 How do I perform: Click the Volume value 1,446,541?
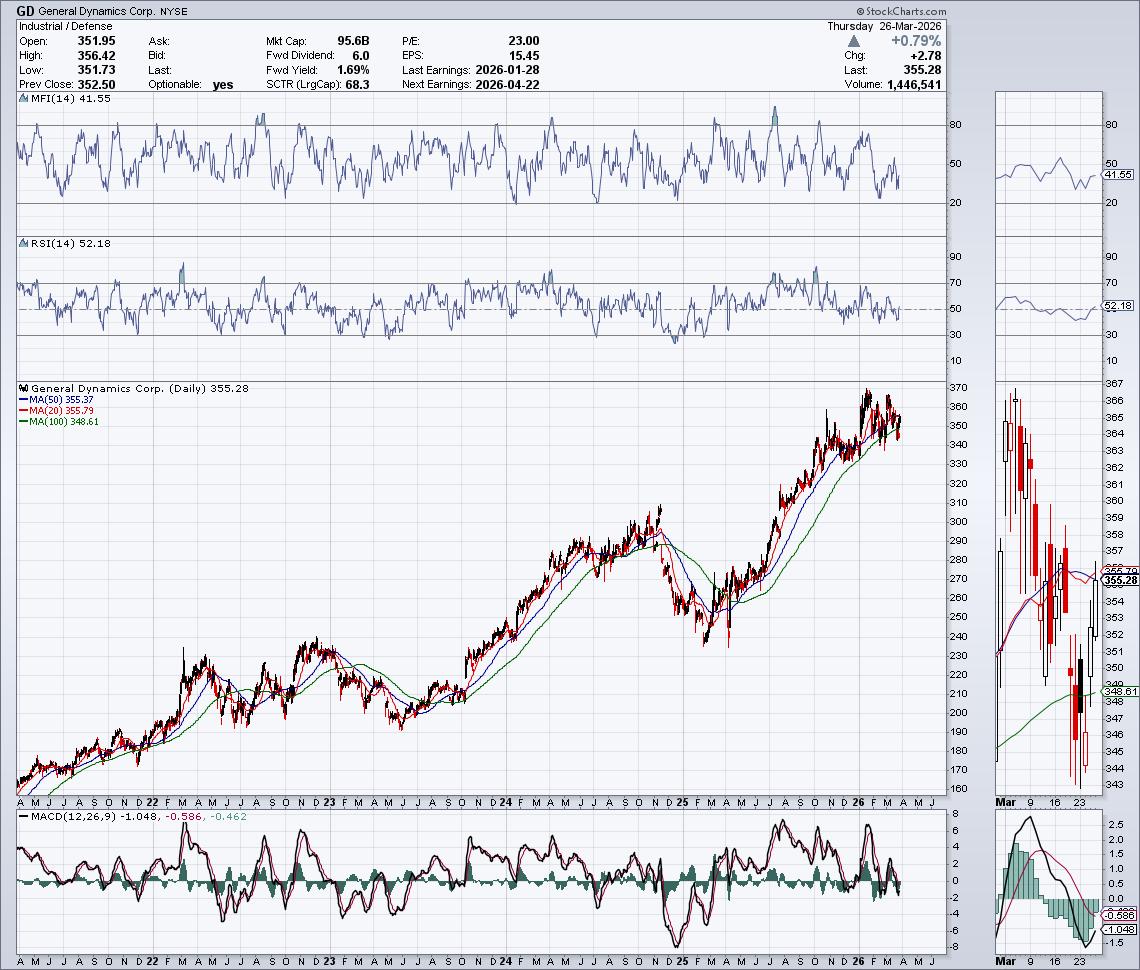[x=914, y=84]
